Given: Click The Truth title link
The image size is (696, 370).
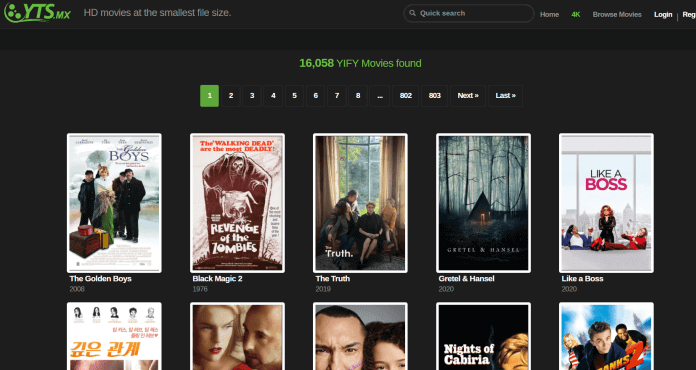Looking at the screenshot, I should pos(332,279).
